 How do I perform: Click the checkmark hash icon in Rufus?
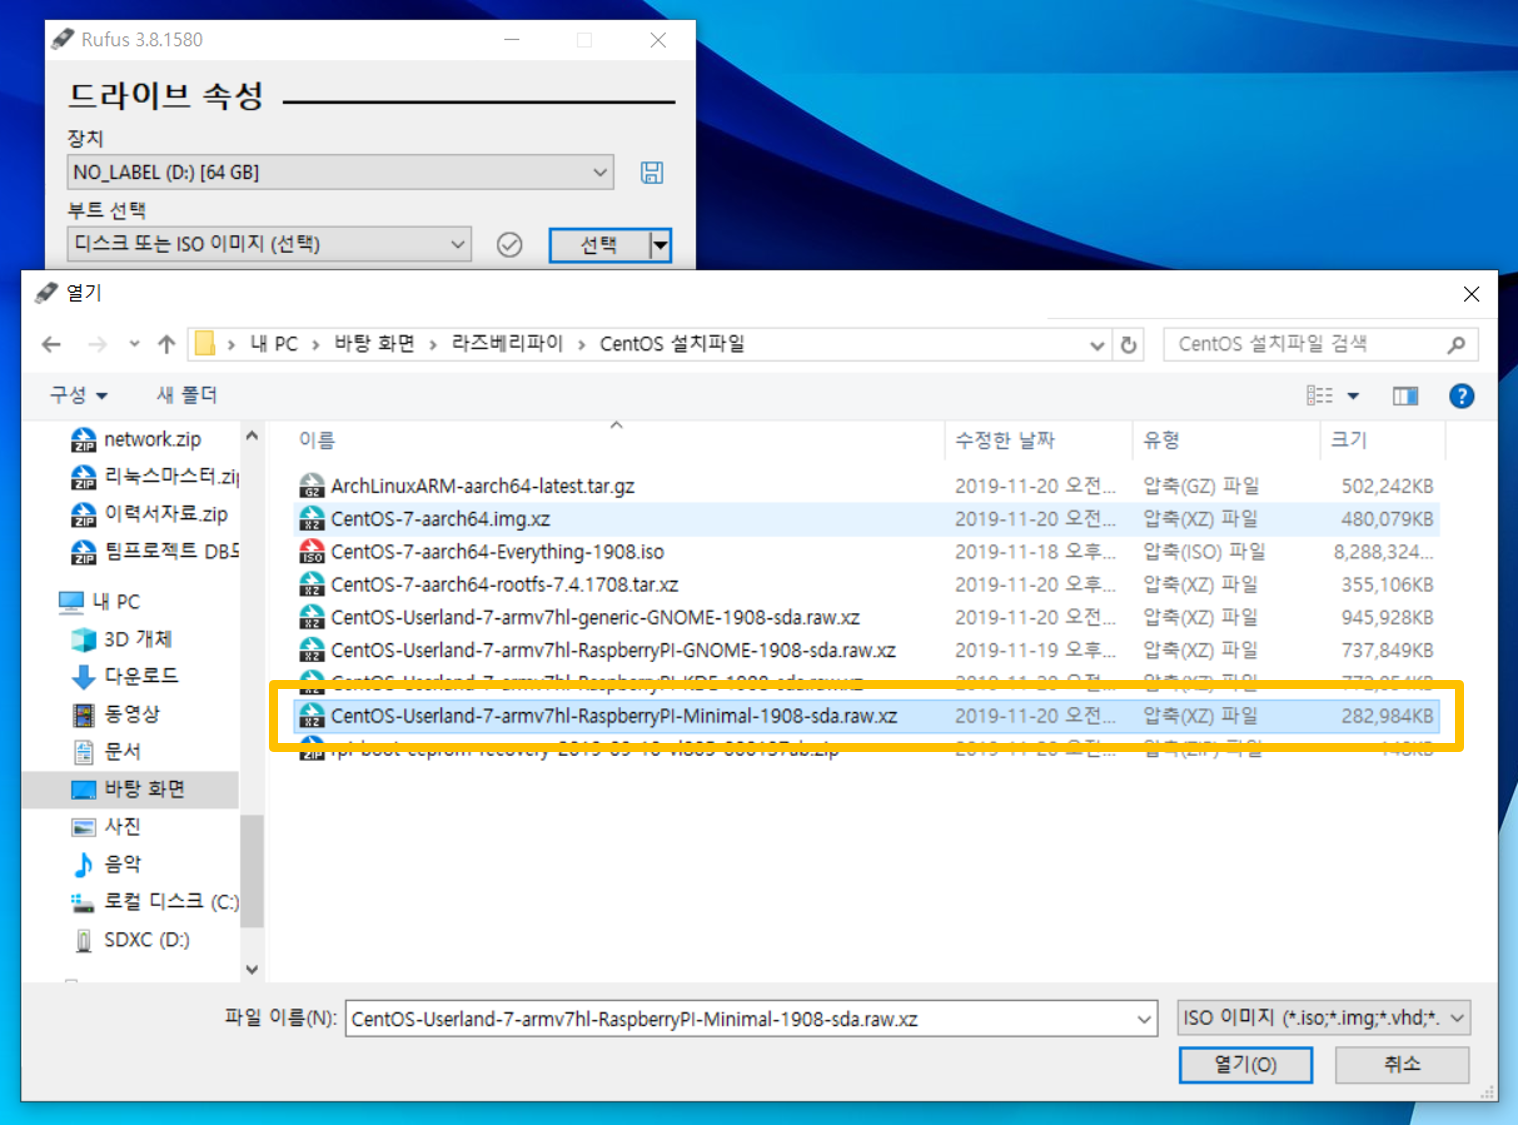point(509,244)
